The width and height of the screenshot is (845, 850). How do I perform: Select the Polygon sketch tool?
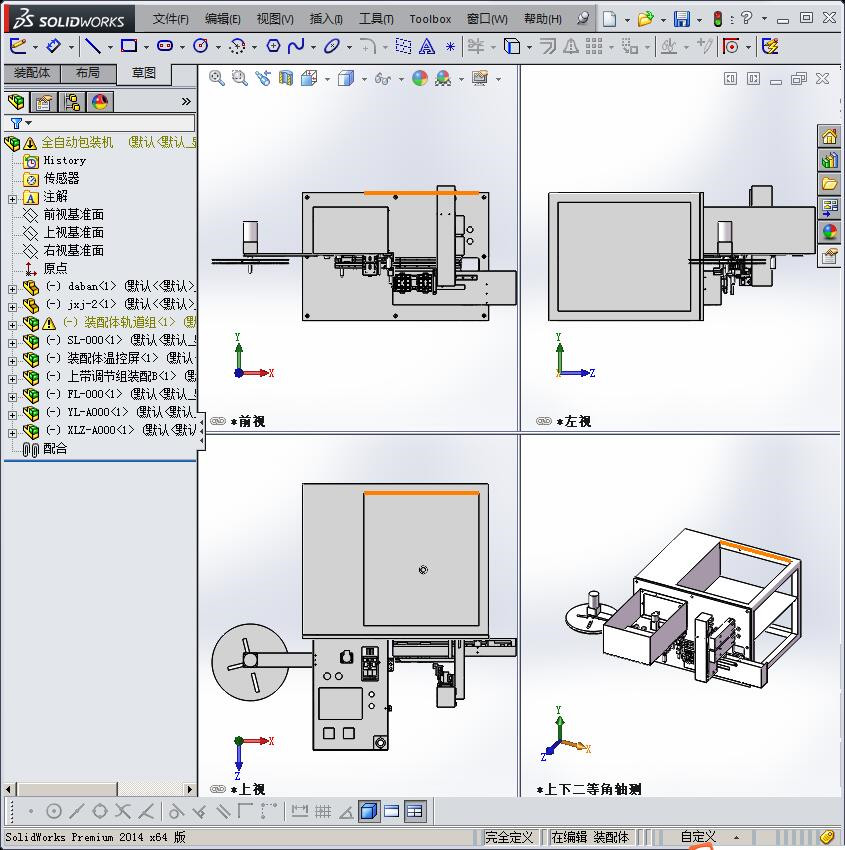pos(273,46)
